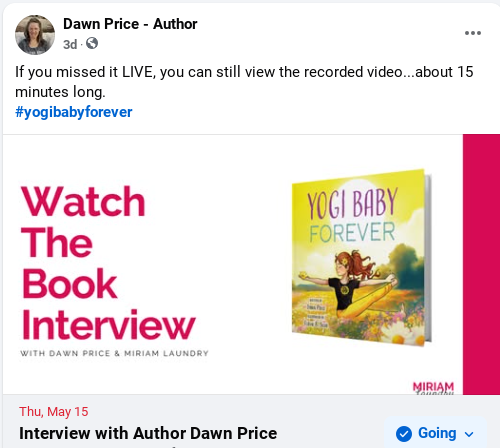This screenshot has width=500, height=448.
Task: Follow the #yogibabyforever hashtag
Action: [x=74, y=112]
